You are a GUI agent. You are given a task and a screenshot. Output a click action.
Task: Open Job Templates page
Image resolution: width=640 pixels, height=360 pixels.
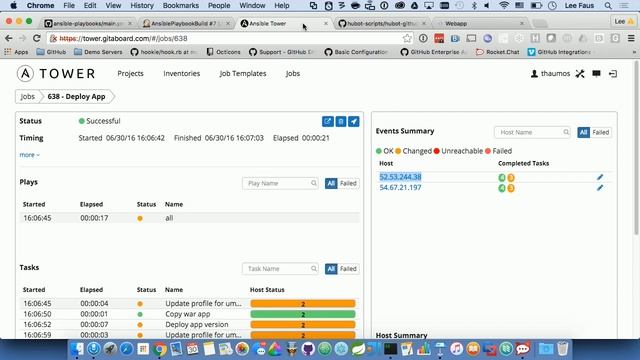pyautogui.click(x=243, y=73)
